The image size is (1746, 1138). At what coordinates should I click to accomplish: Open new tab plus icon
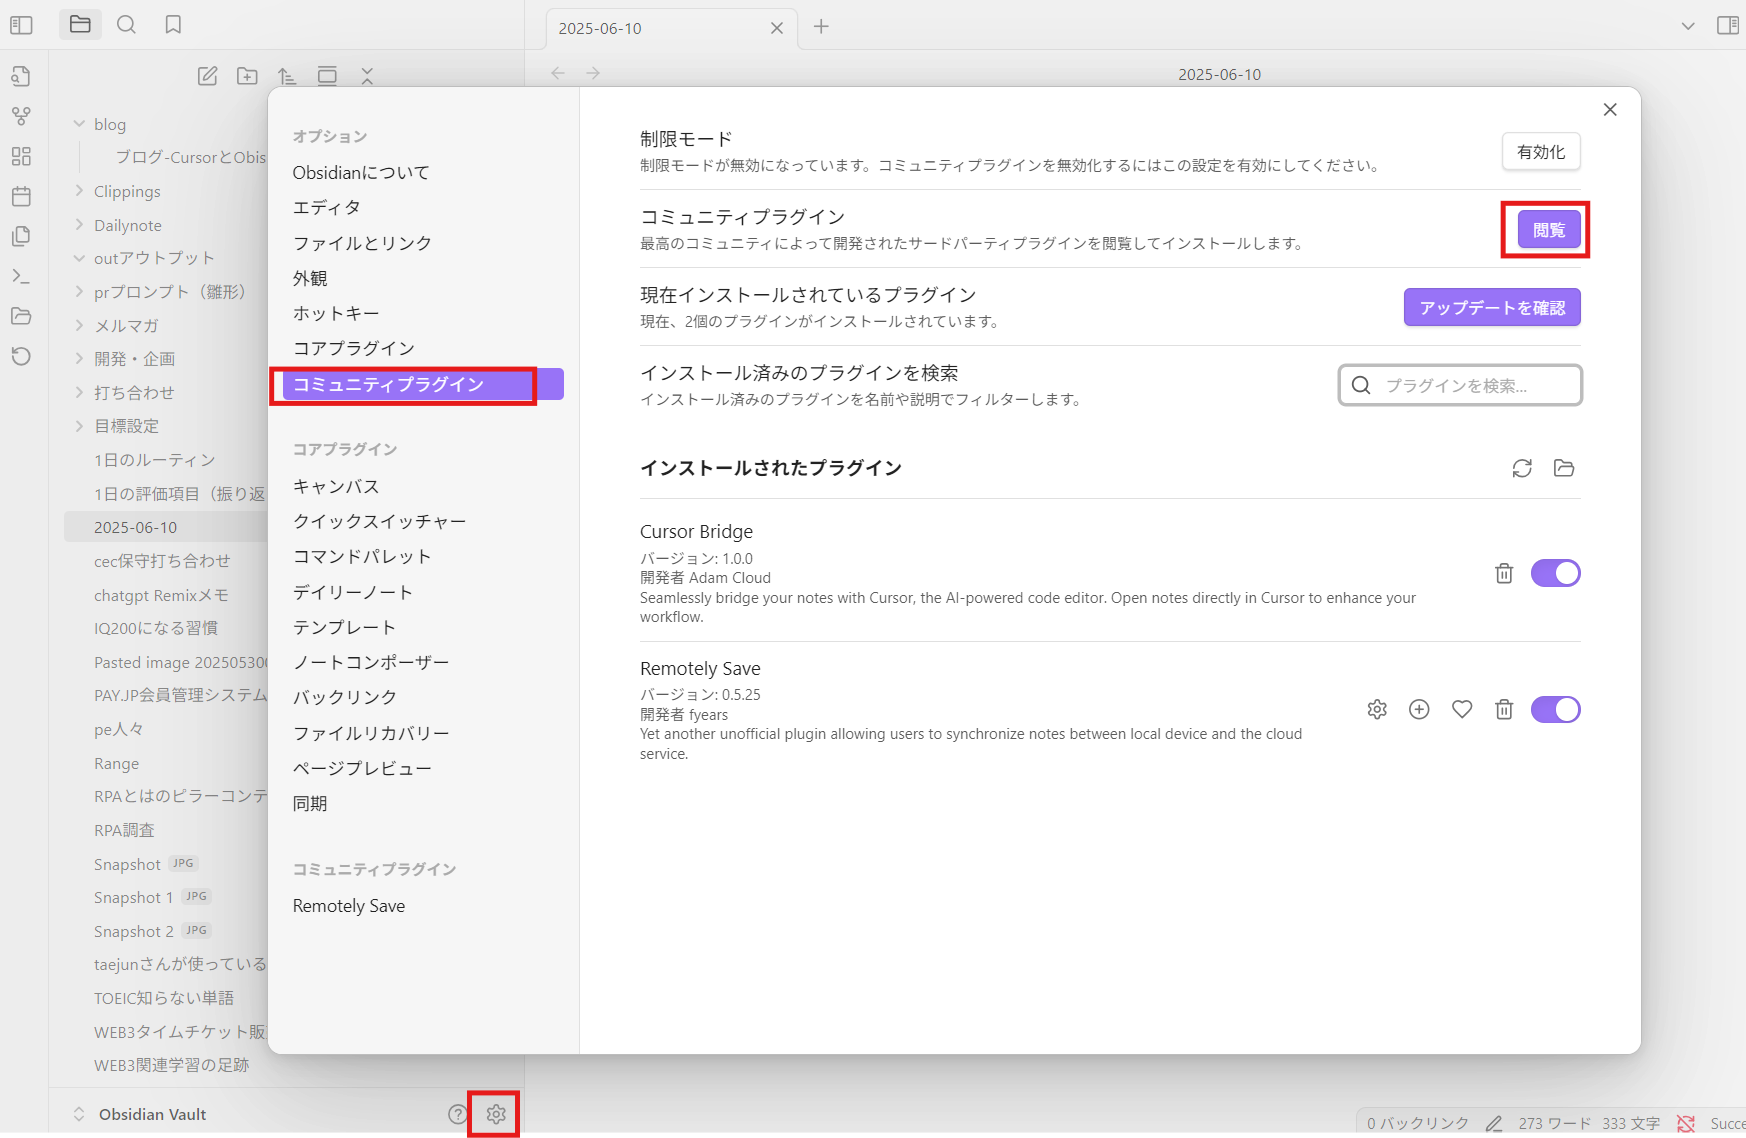(821, 27)
